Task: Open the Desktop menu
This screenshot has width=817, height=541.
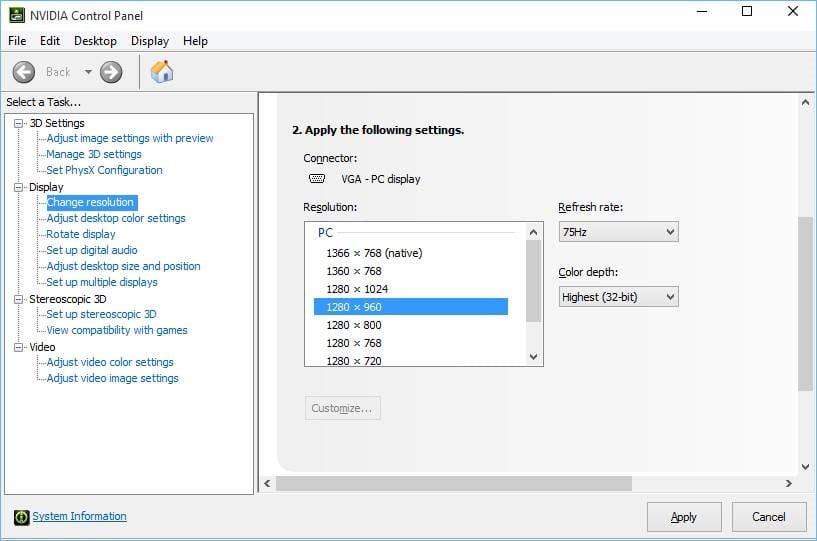Action: pos(95,41)
